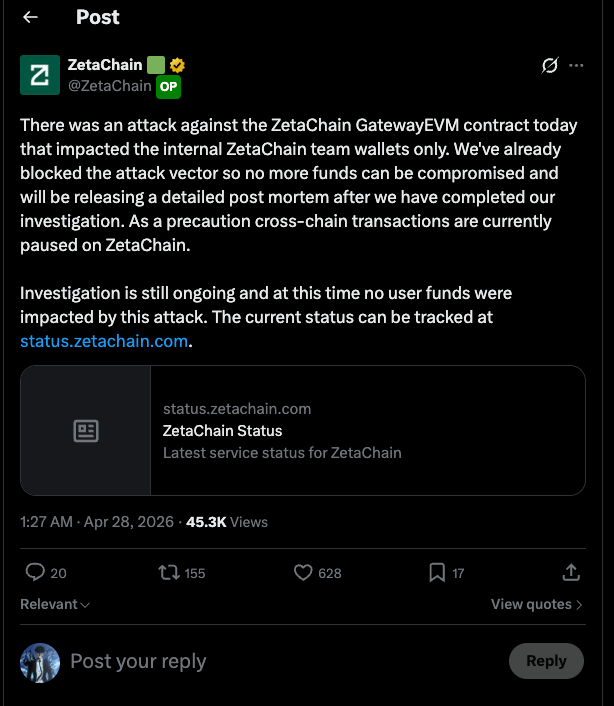Expand the Relevant sort dropdown
The height and width of the screenshot is (706, 614).
point(55,604)
